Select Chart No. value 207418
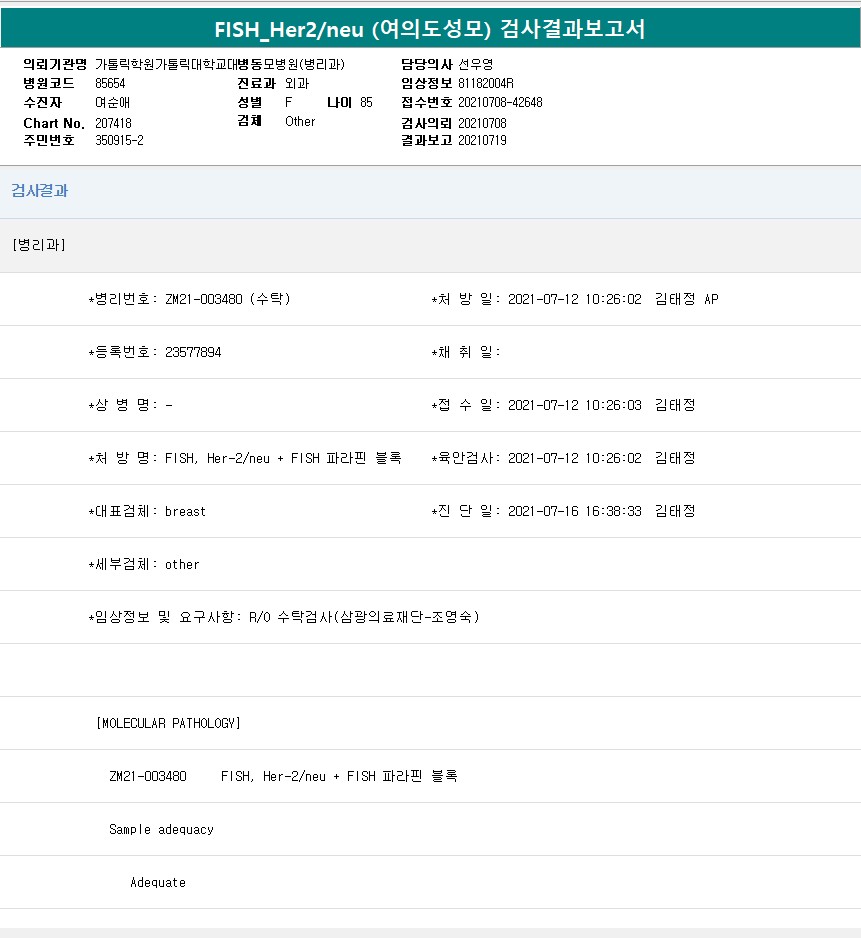The width and height of the screenshot is (861, 938). tap(113, 123)
